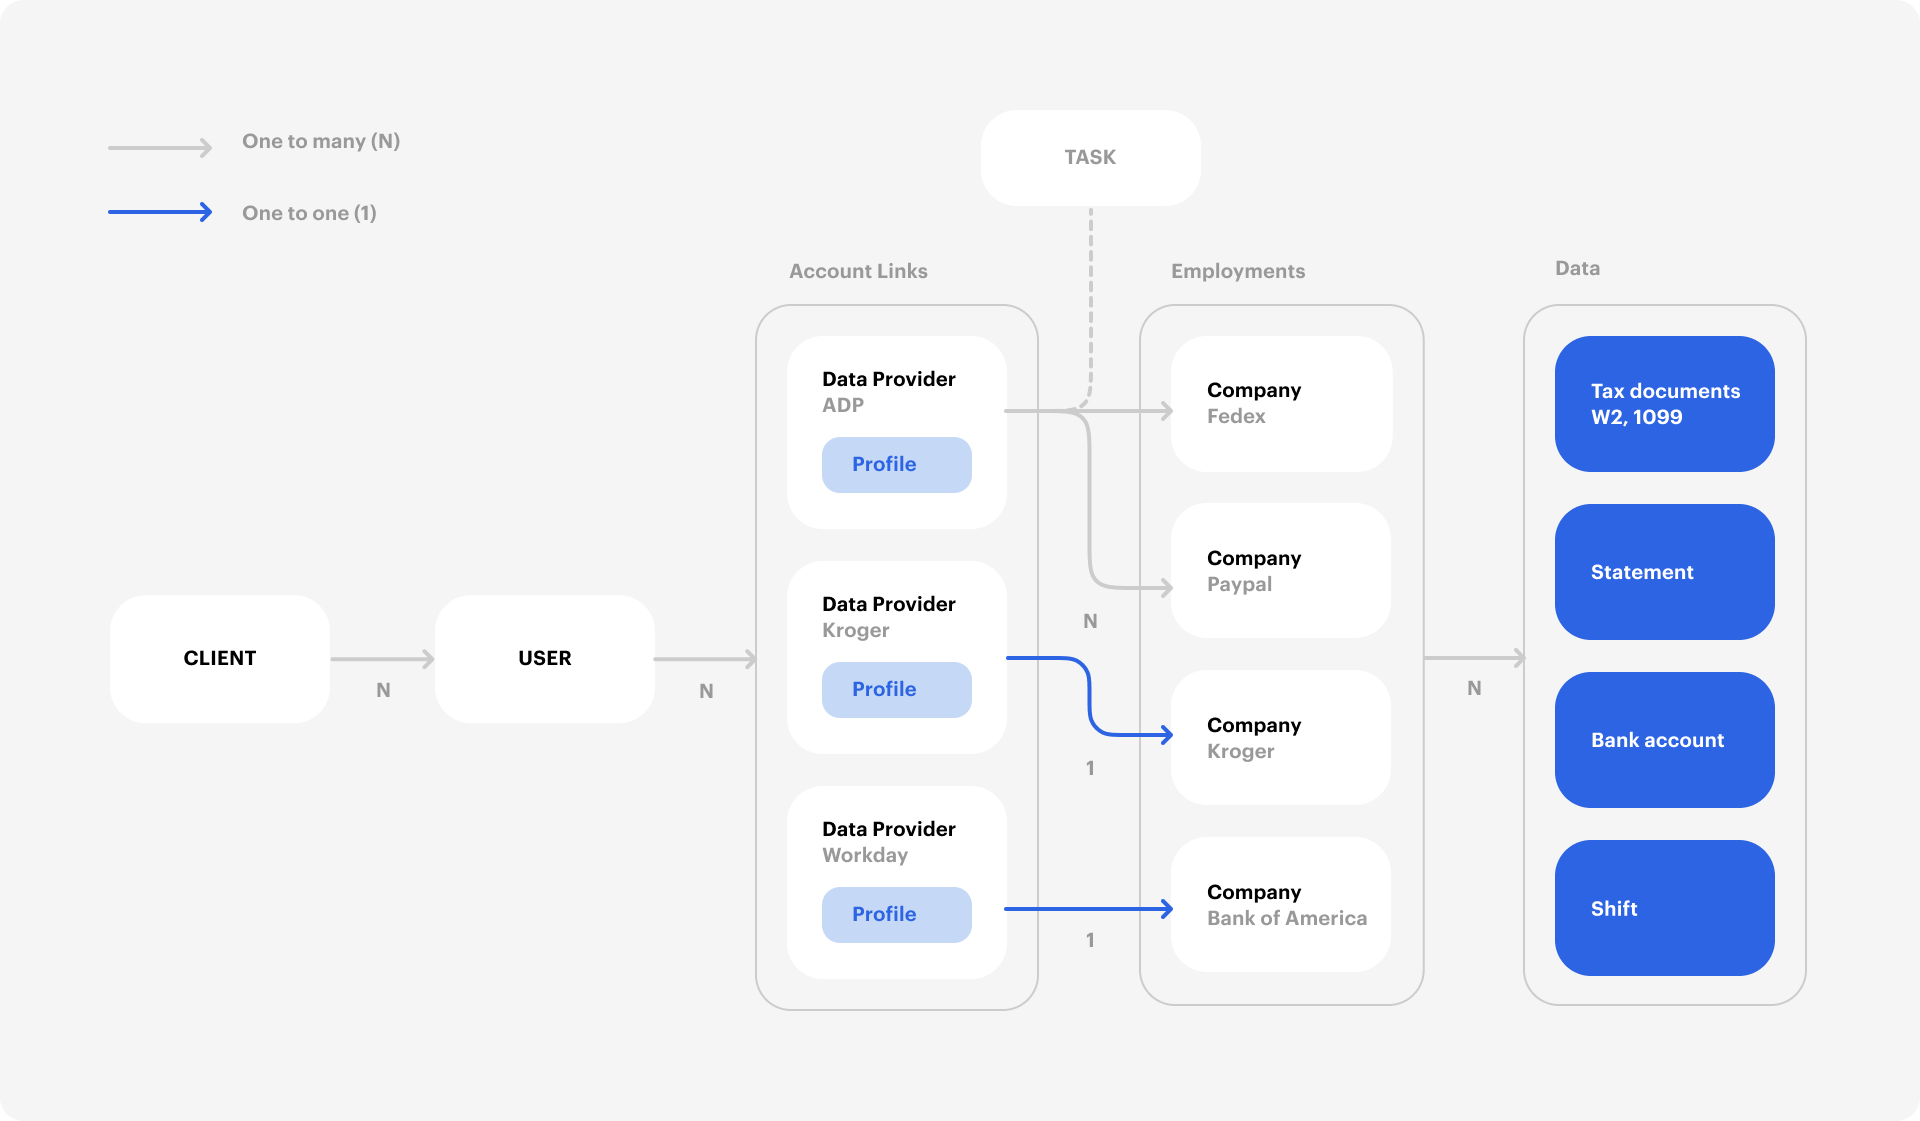Click the Profile button under Workday
The image size is (1920, 1121).
click(896, 914)
